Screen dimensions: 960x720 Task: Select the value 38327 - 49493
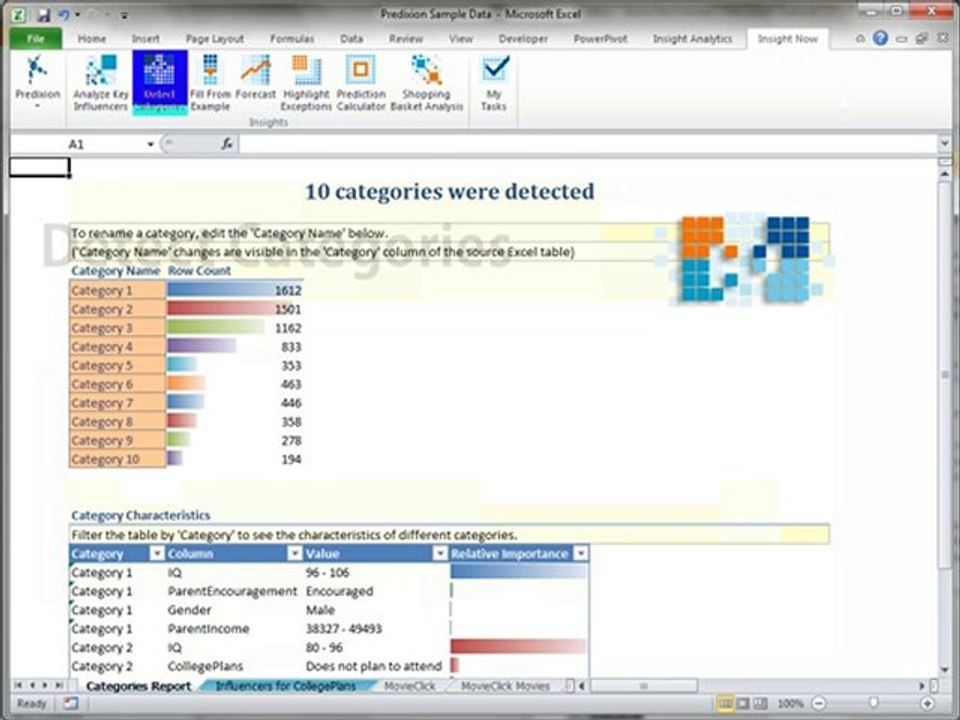343,629
